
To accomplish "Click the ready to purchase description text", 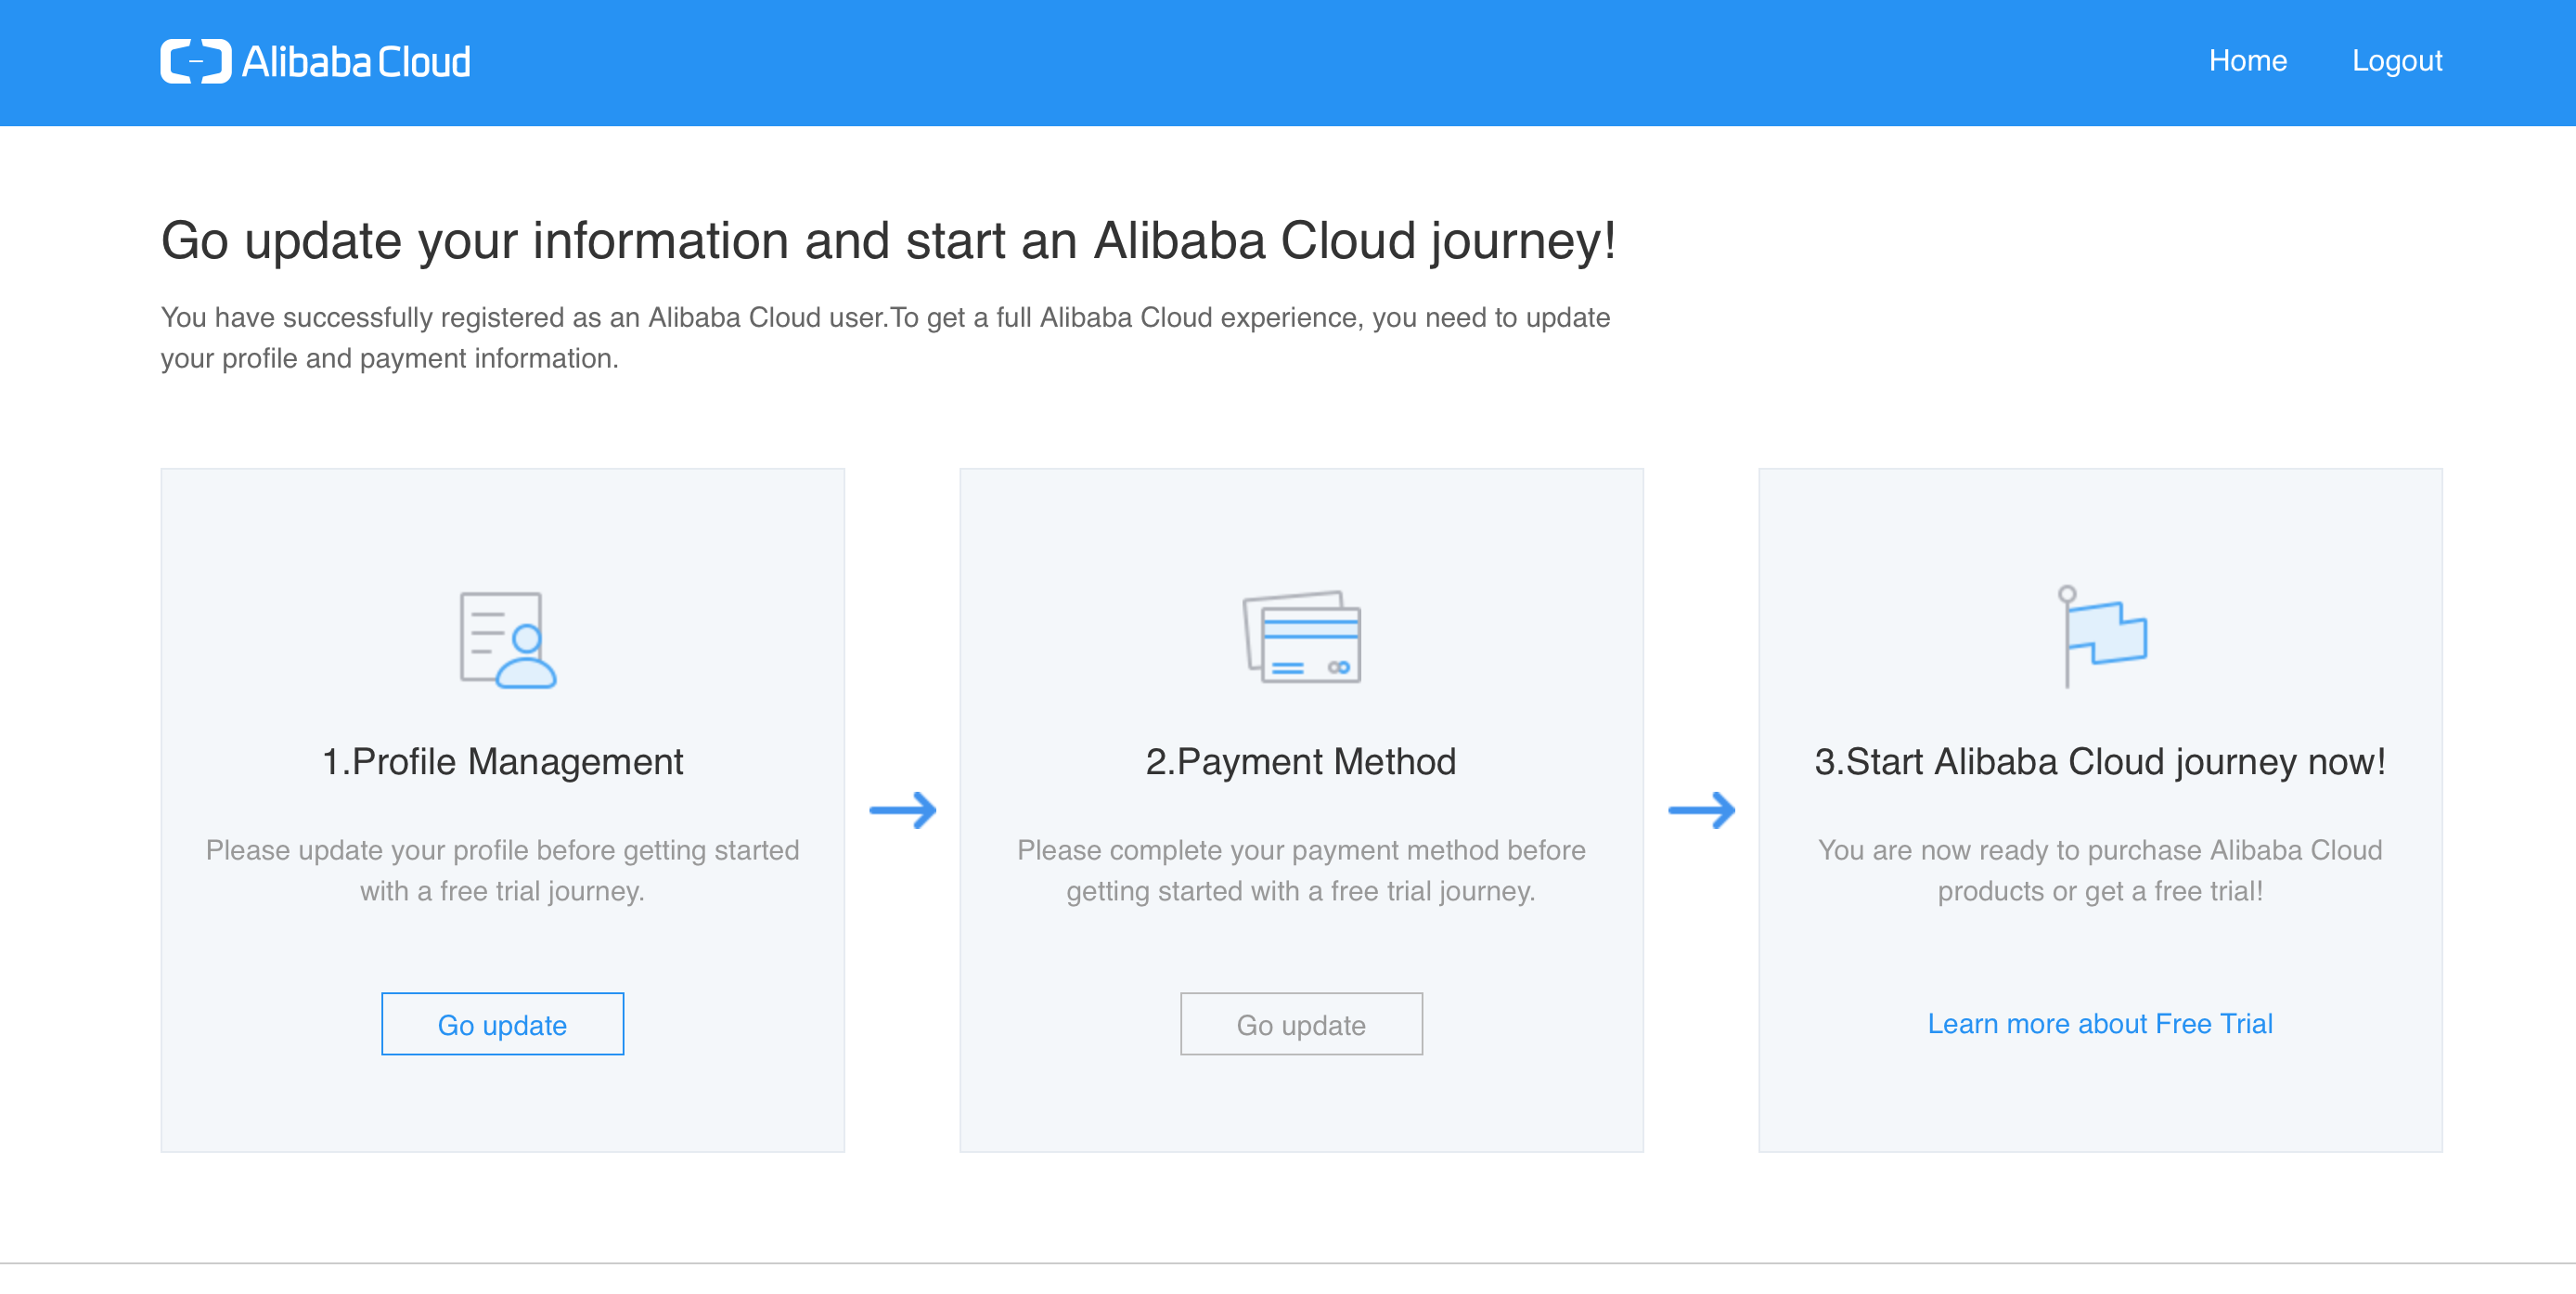I will point(2099,870).
